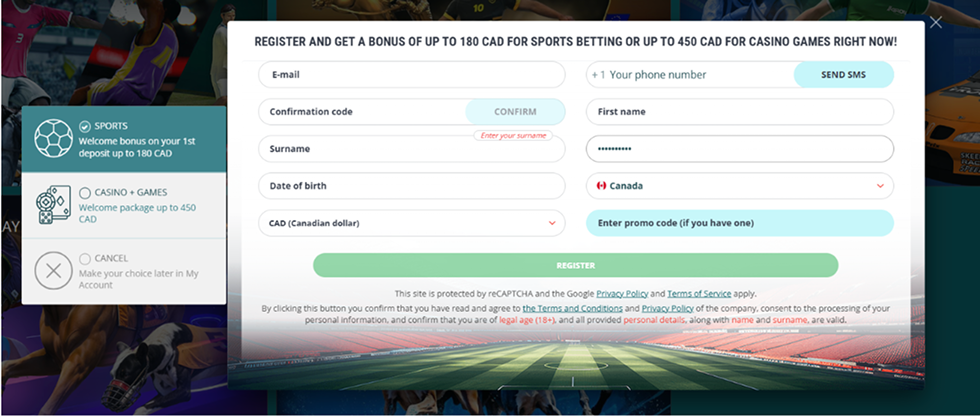
Task: Select the Cancel bonus radio button
Action: point(85,258)
